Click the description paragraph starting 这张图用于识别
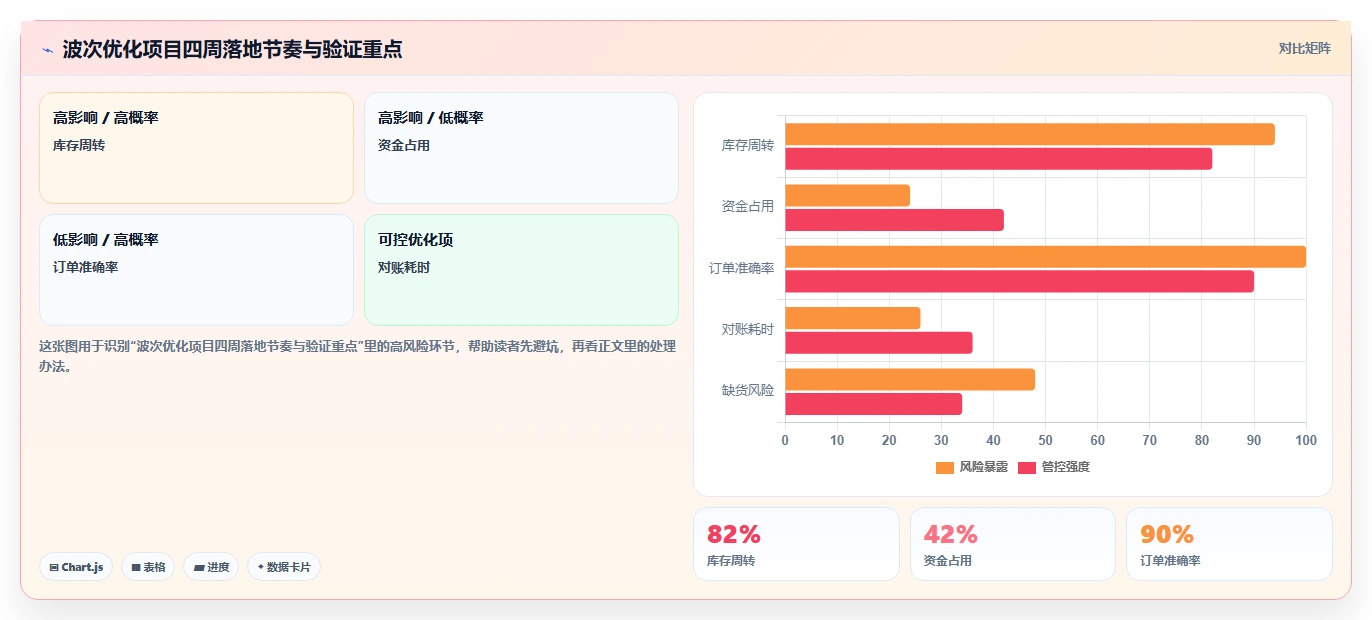Viewport: 1372px width, 620px height. pos(357,356)
